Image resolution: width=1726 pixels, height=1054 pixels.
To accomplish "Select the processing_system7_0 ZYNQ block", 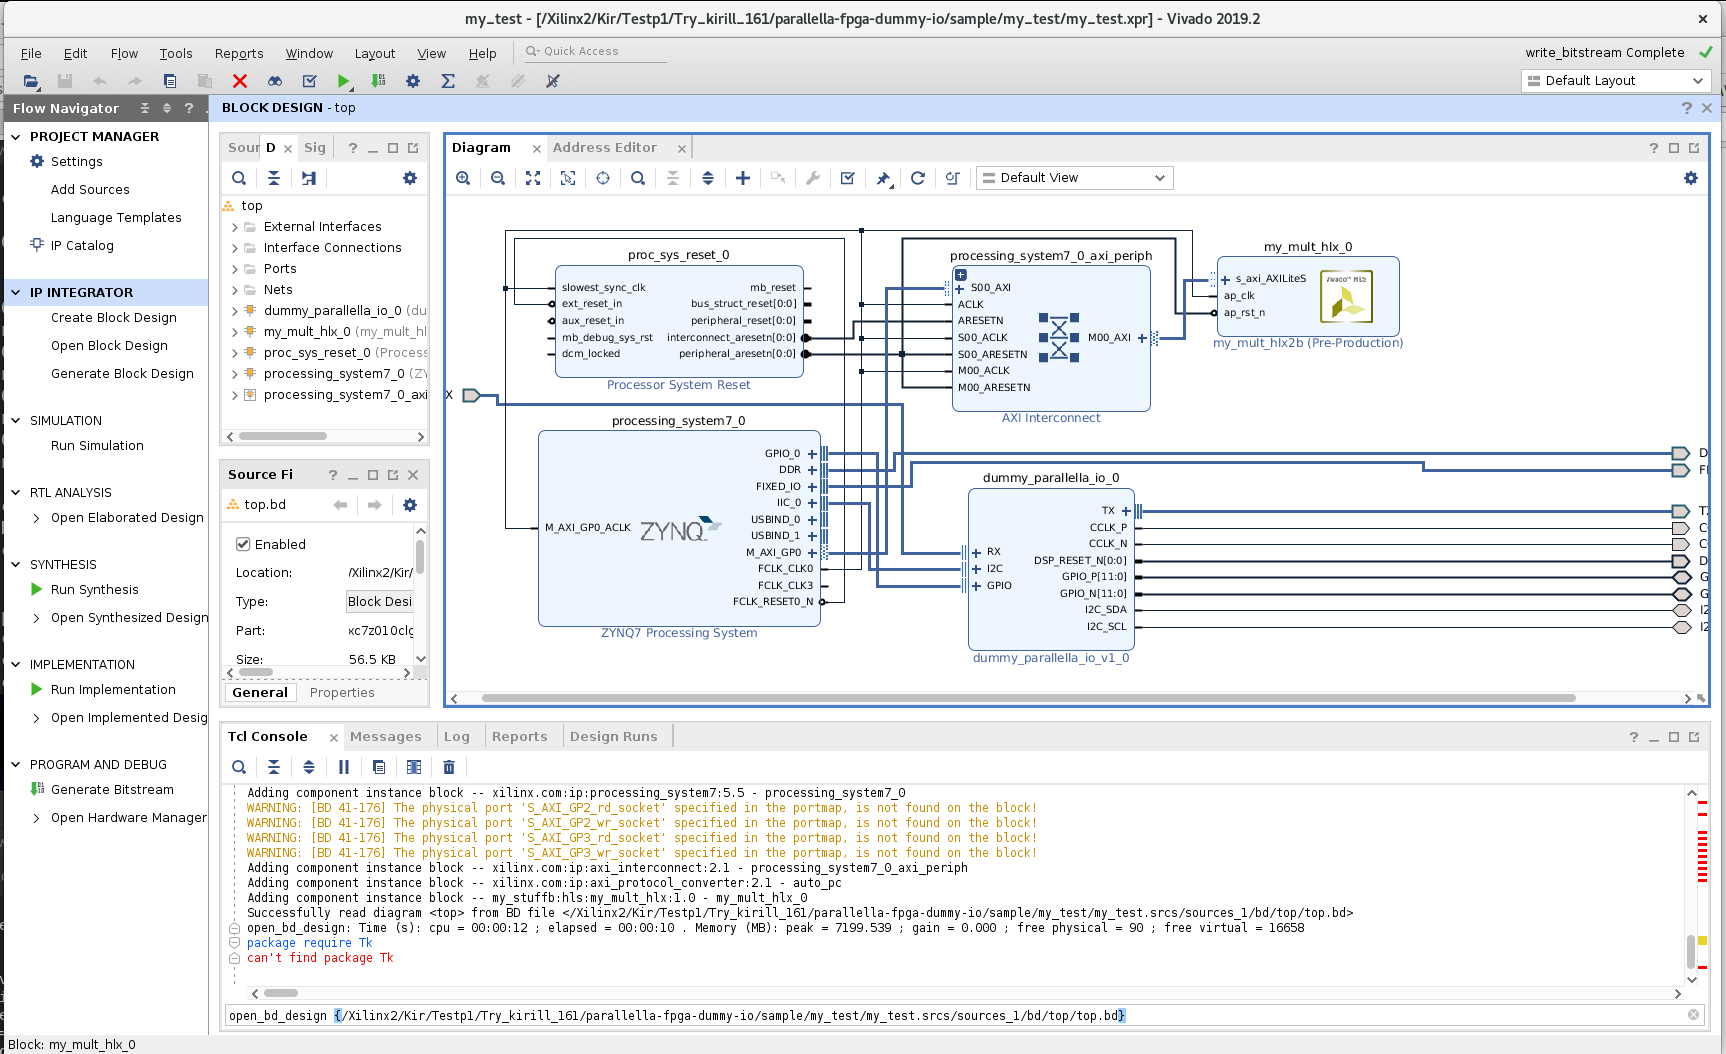I will click(x=679, y=529).
